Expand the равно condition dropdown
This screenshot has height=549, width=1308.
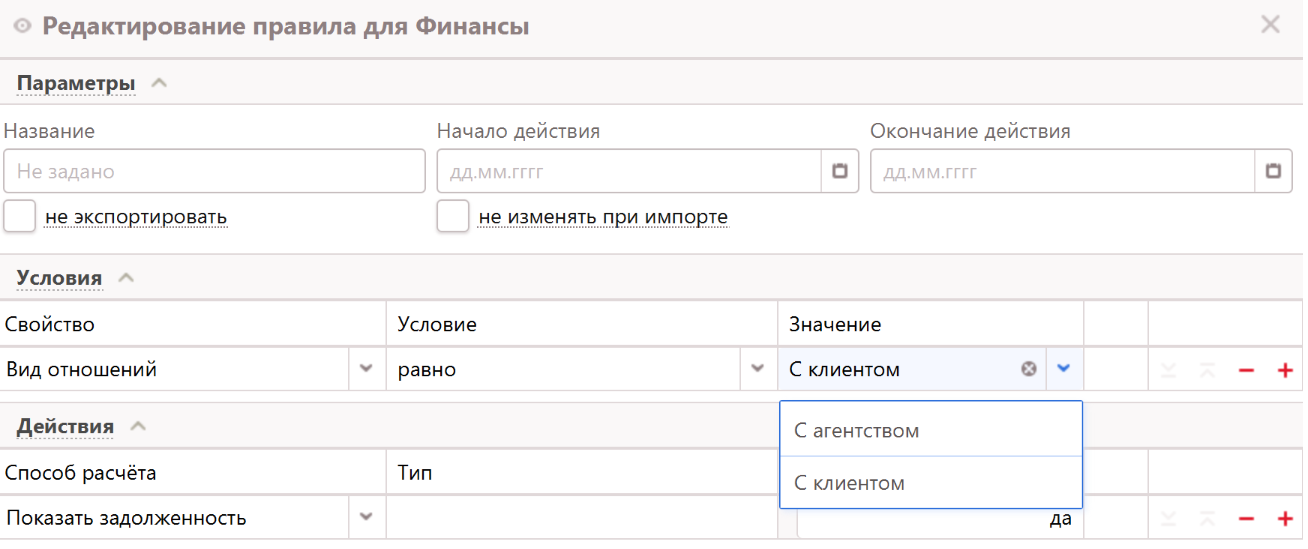pos(758,369)
